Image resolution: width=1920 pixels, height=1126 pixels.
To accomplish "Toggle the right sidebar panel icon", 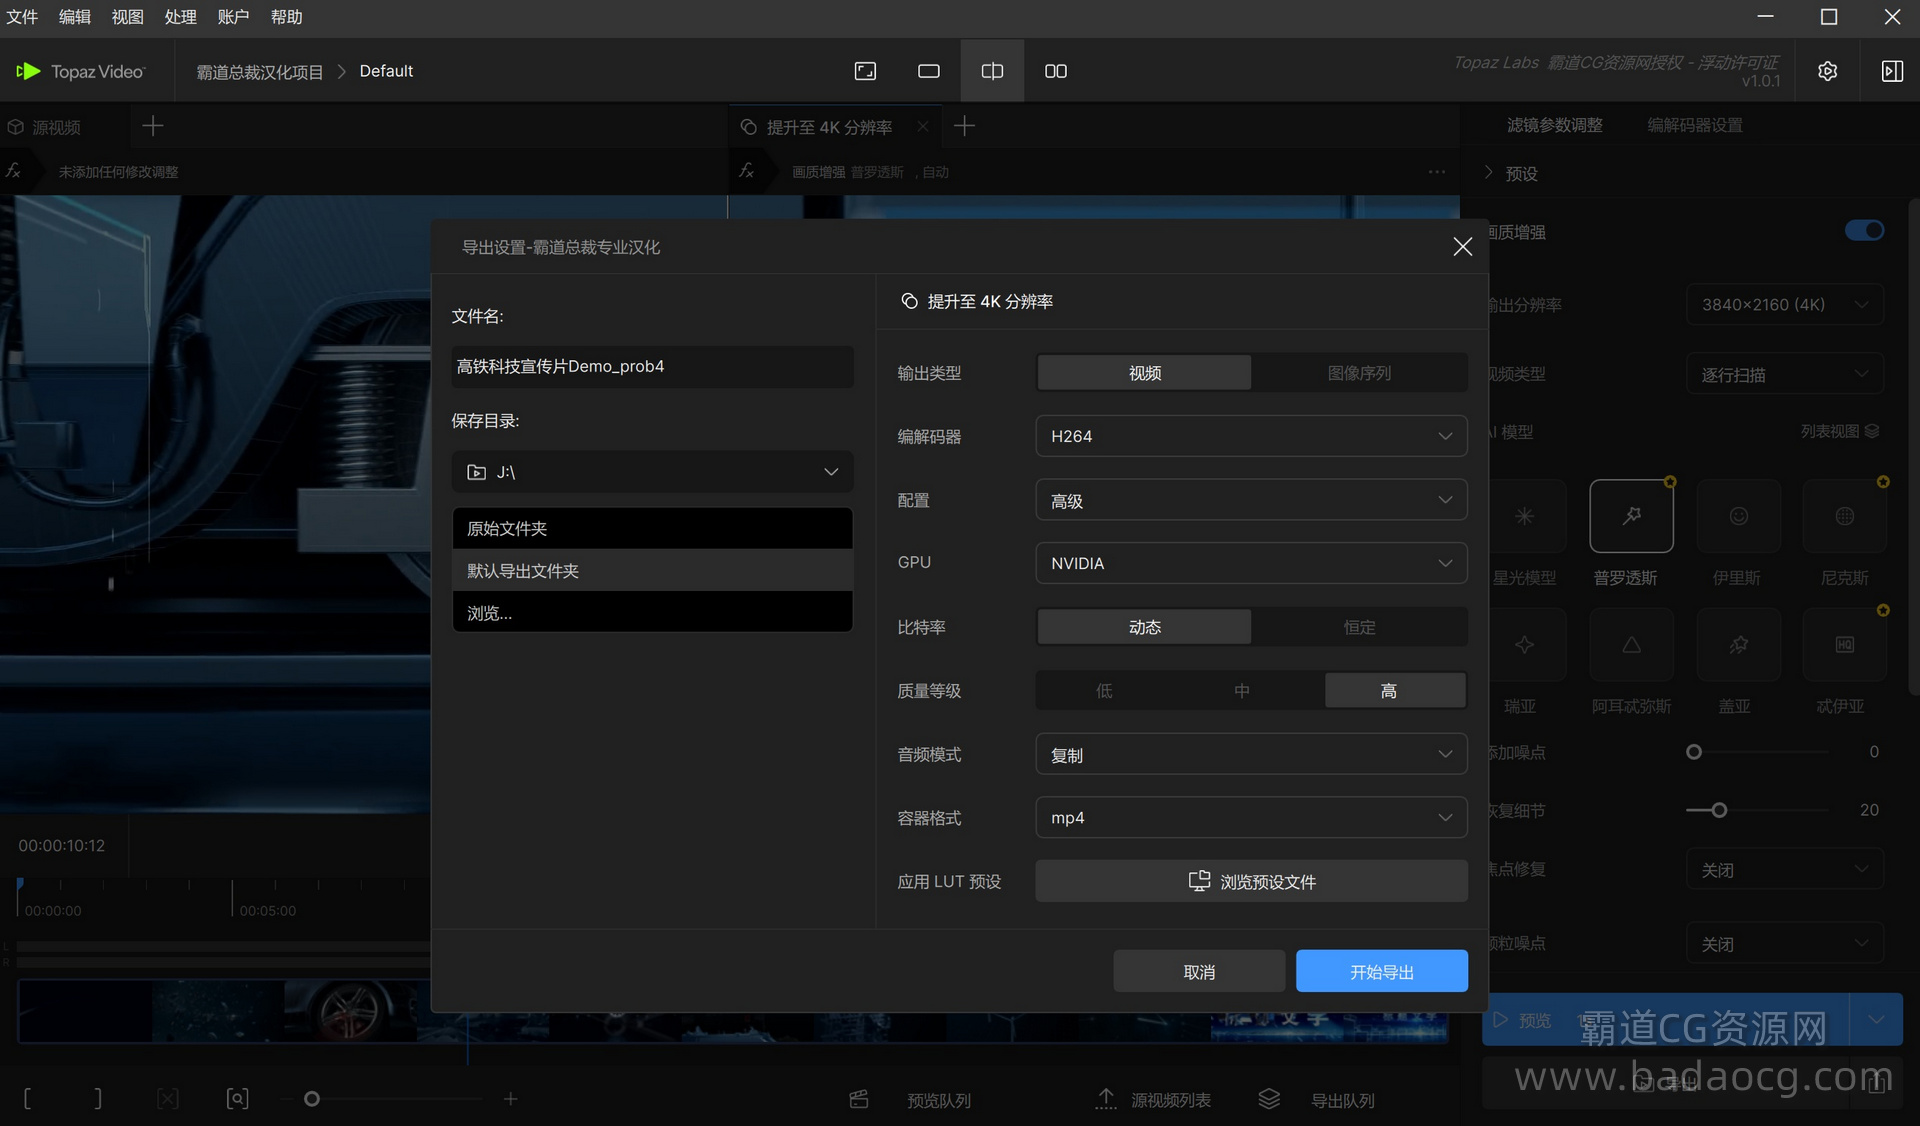I will point(1891,71).
